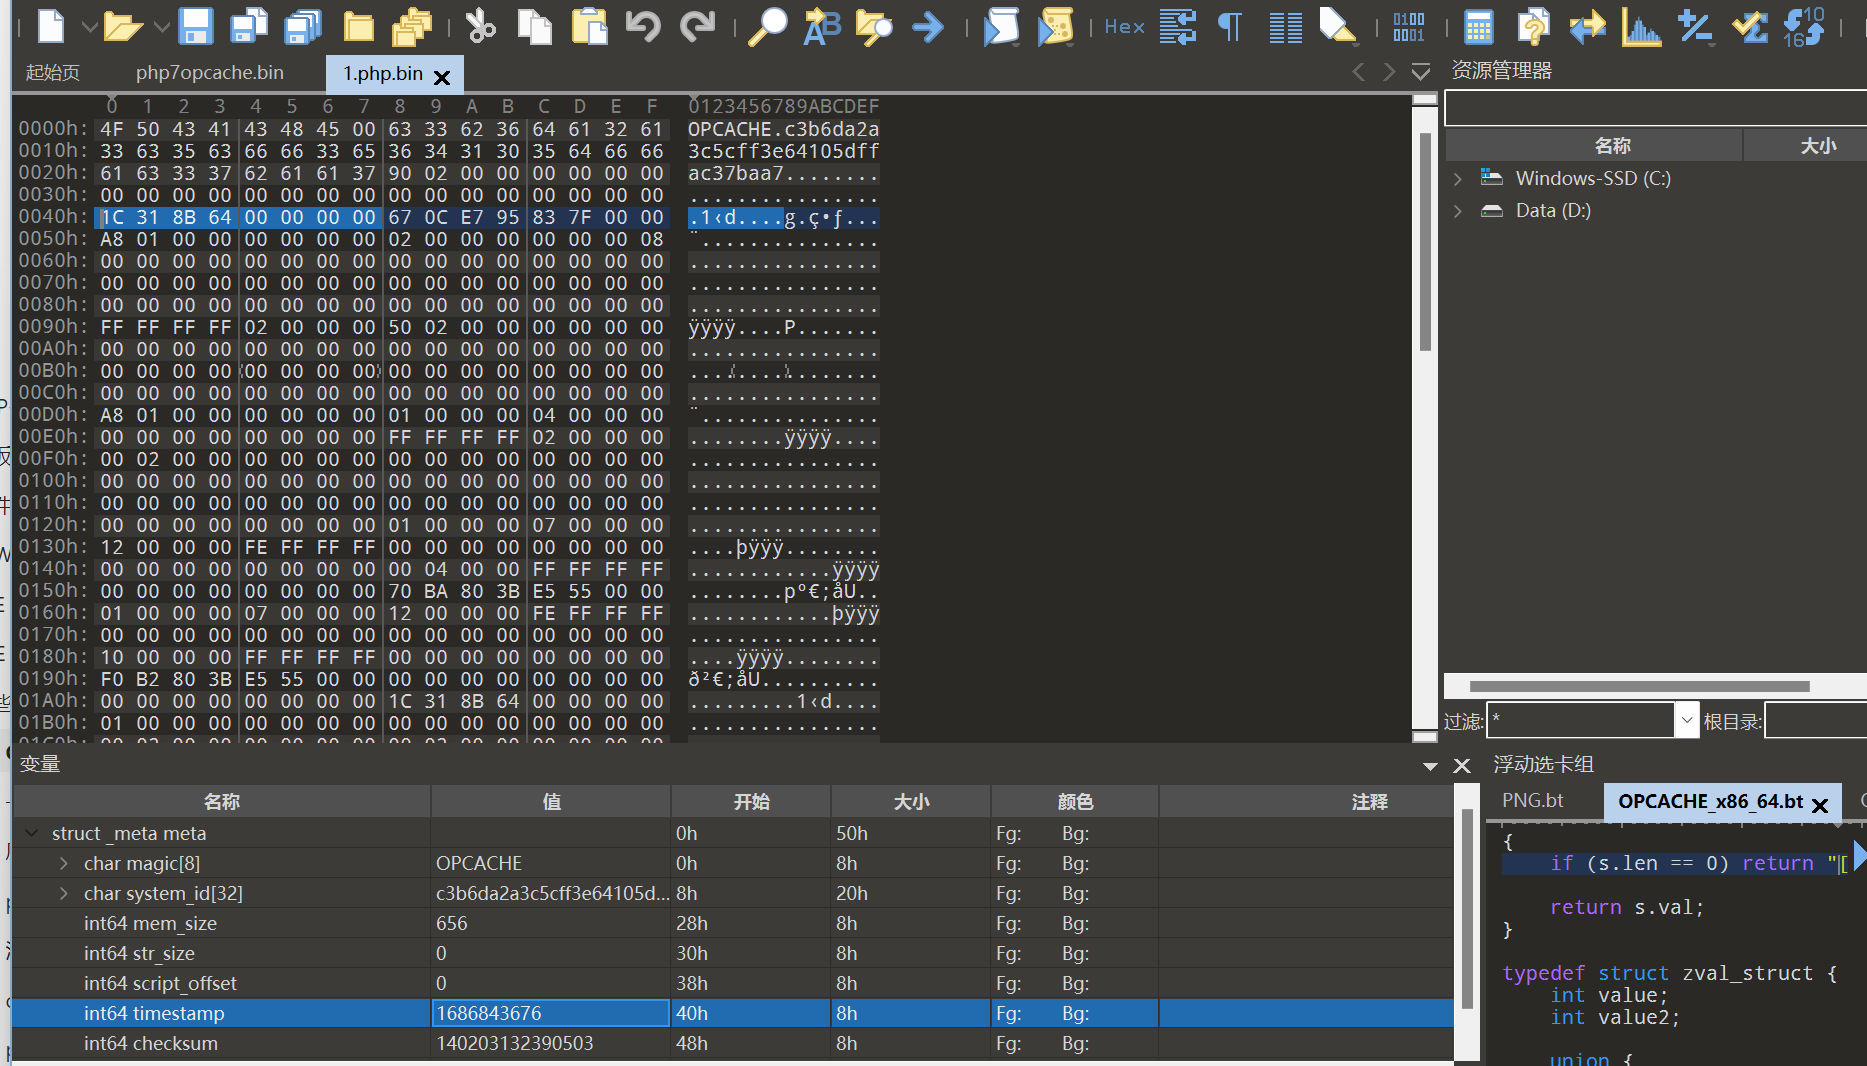Click the Save As icon

point(248,26)
